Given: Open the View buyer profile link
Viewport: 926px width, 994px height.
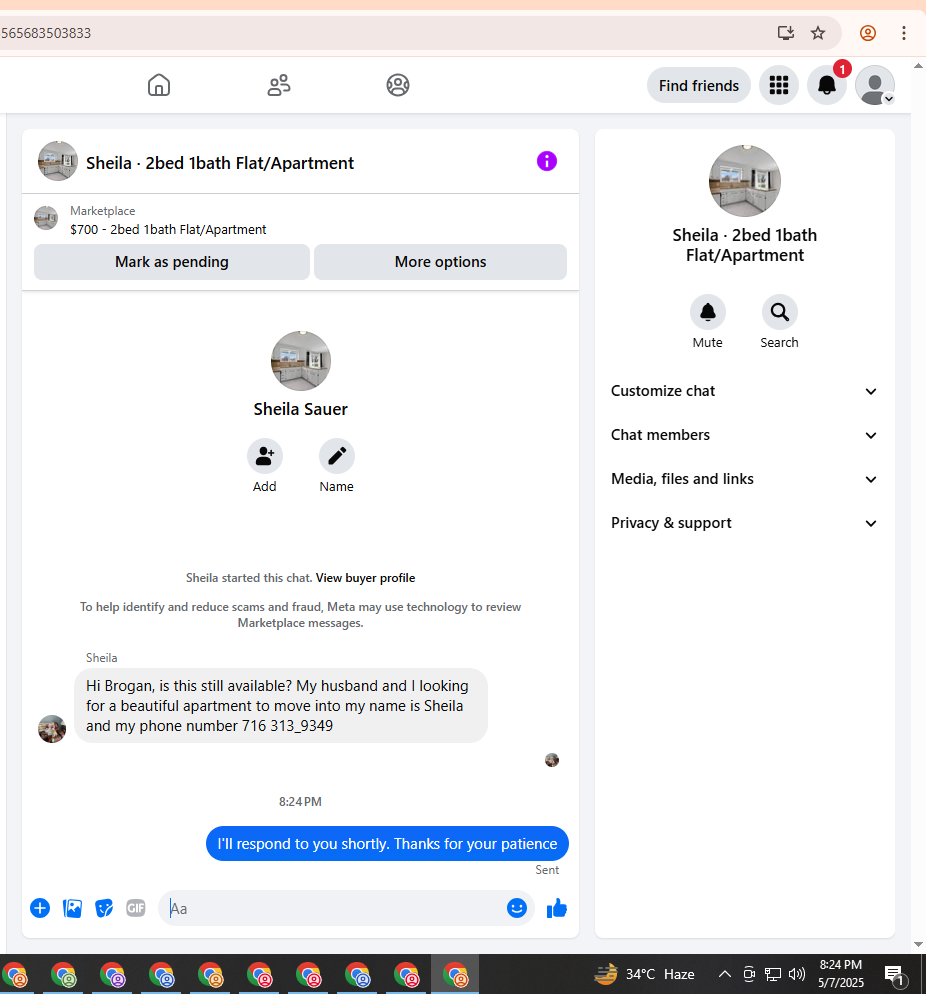Looking at the screenshot, I should point(365,578).
